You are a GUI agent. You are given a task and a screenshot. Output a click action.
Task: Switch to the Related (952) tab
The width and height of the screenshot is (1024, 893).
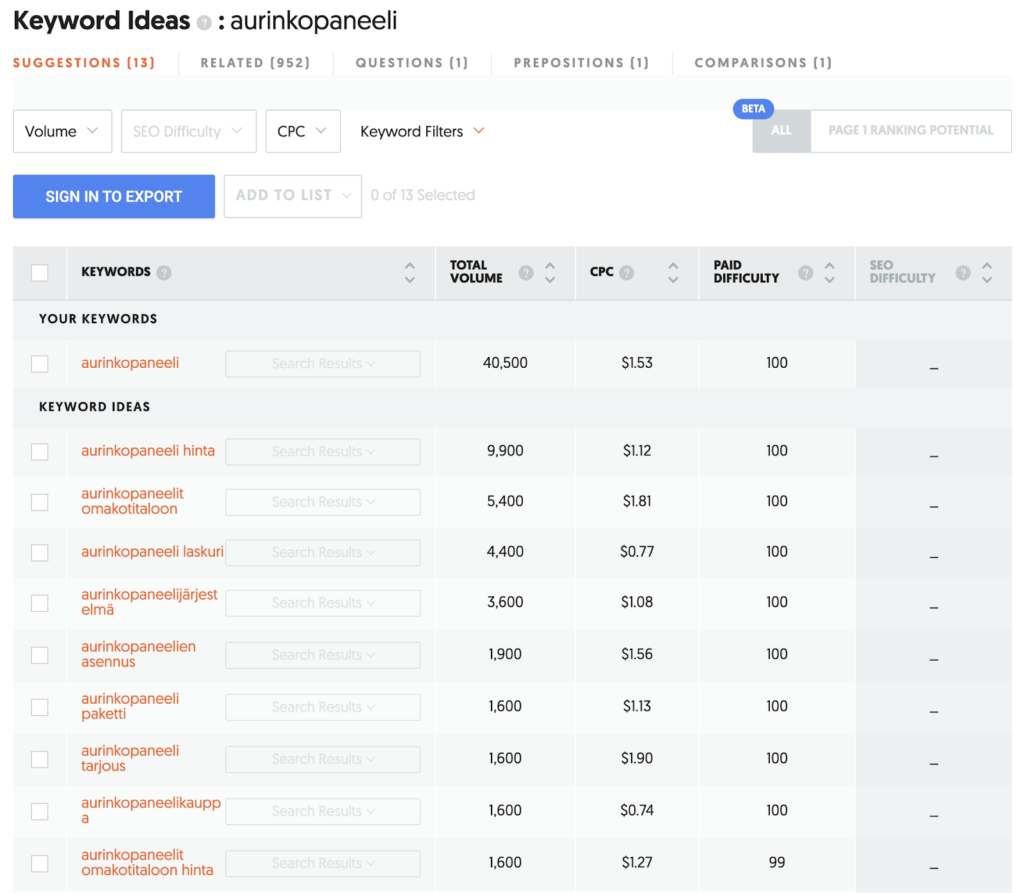[x=255, y=63]
